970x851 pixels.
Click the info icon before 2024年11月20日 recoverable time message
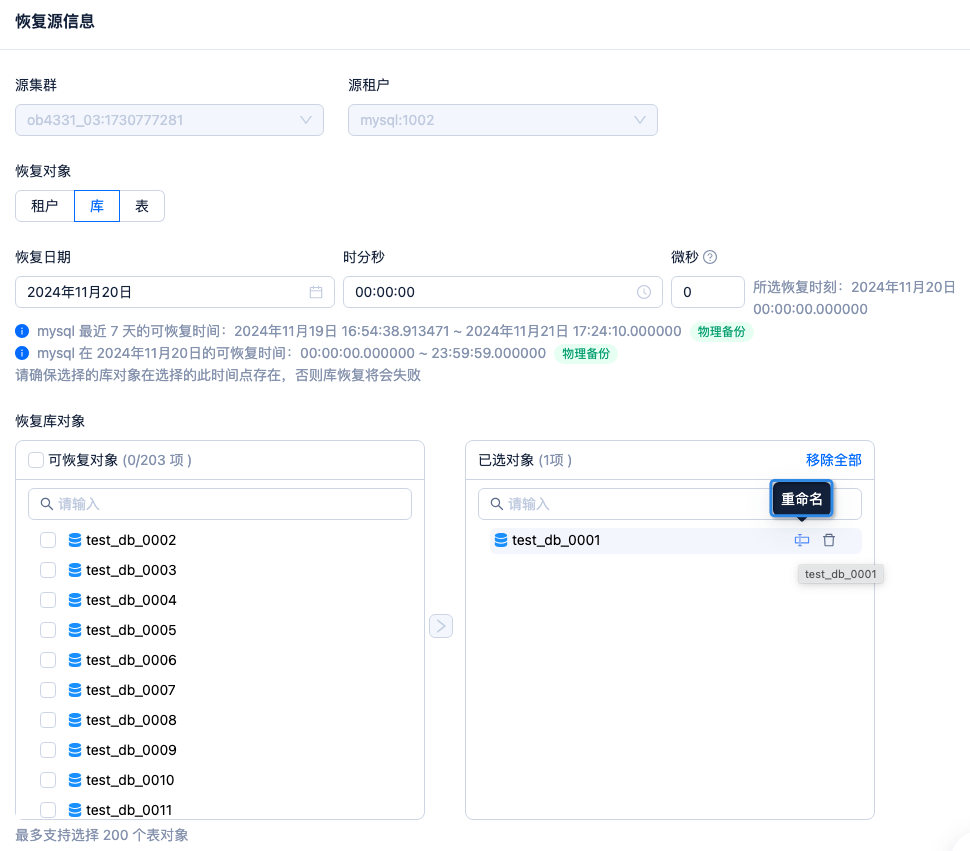22,353
